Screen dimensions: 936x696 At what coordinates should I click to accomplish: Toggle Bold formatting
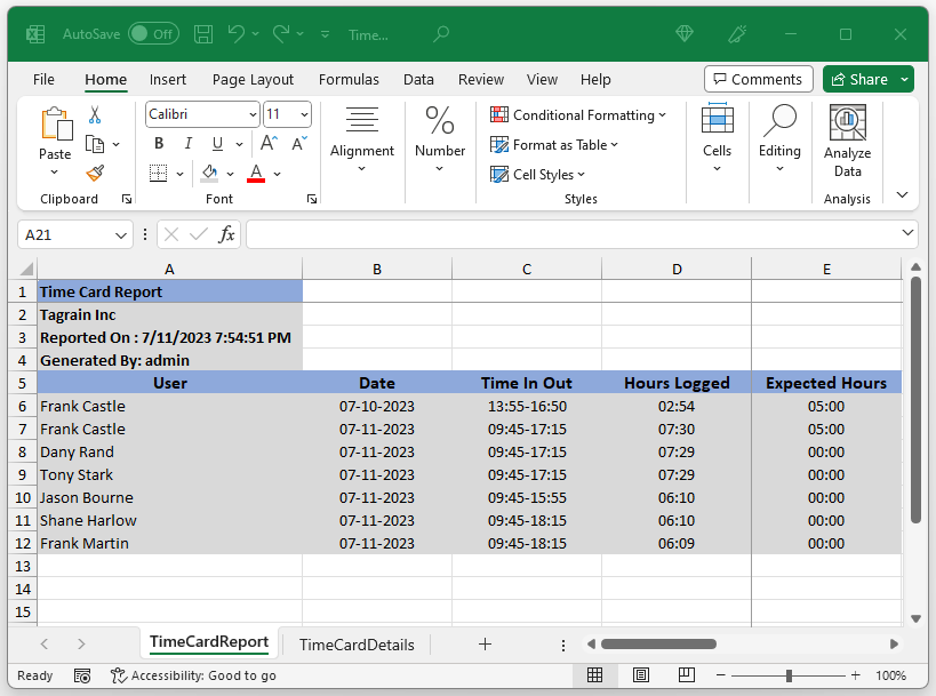[x=159, y=144]
